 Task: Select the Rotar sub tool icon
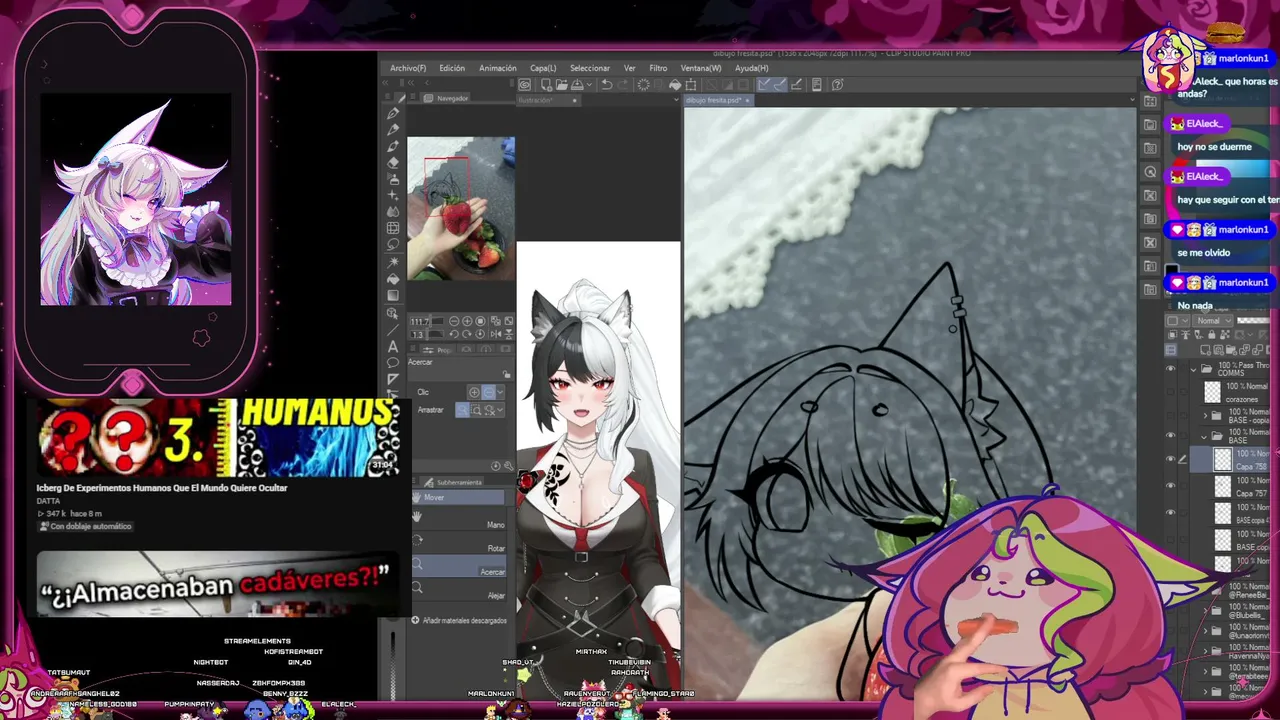coord(417,540)
